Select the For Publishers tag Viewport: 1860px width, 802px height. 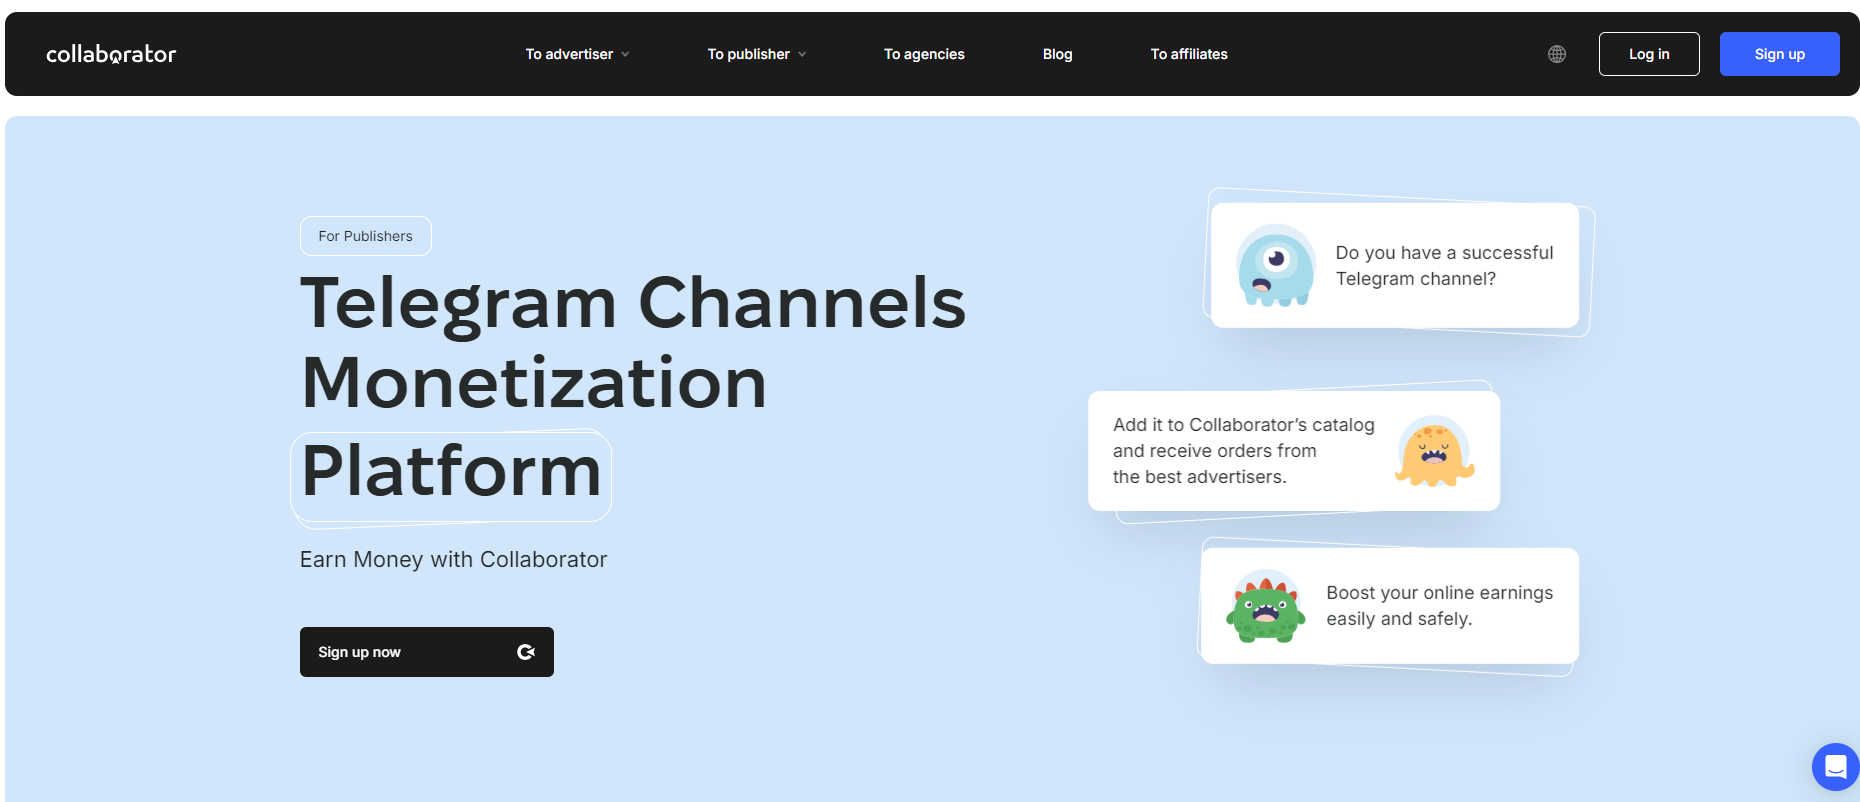(366, 236)
